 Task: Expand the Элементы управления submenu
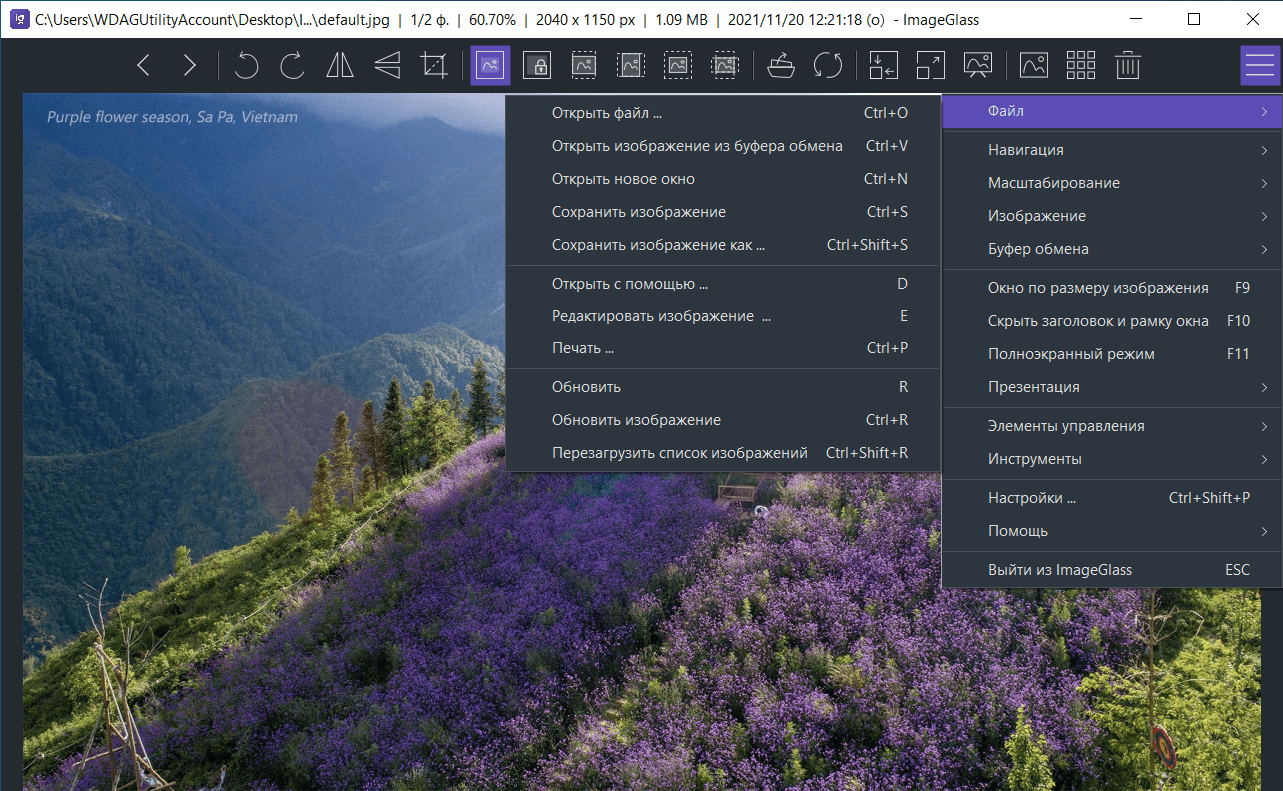tap(1112, 426)
